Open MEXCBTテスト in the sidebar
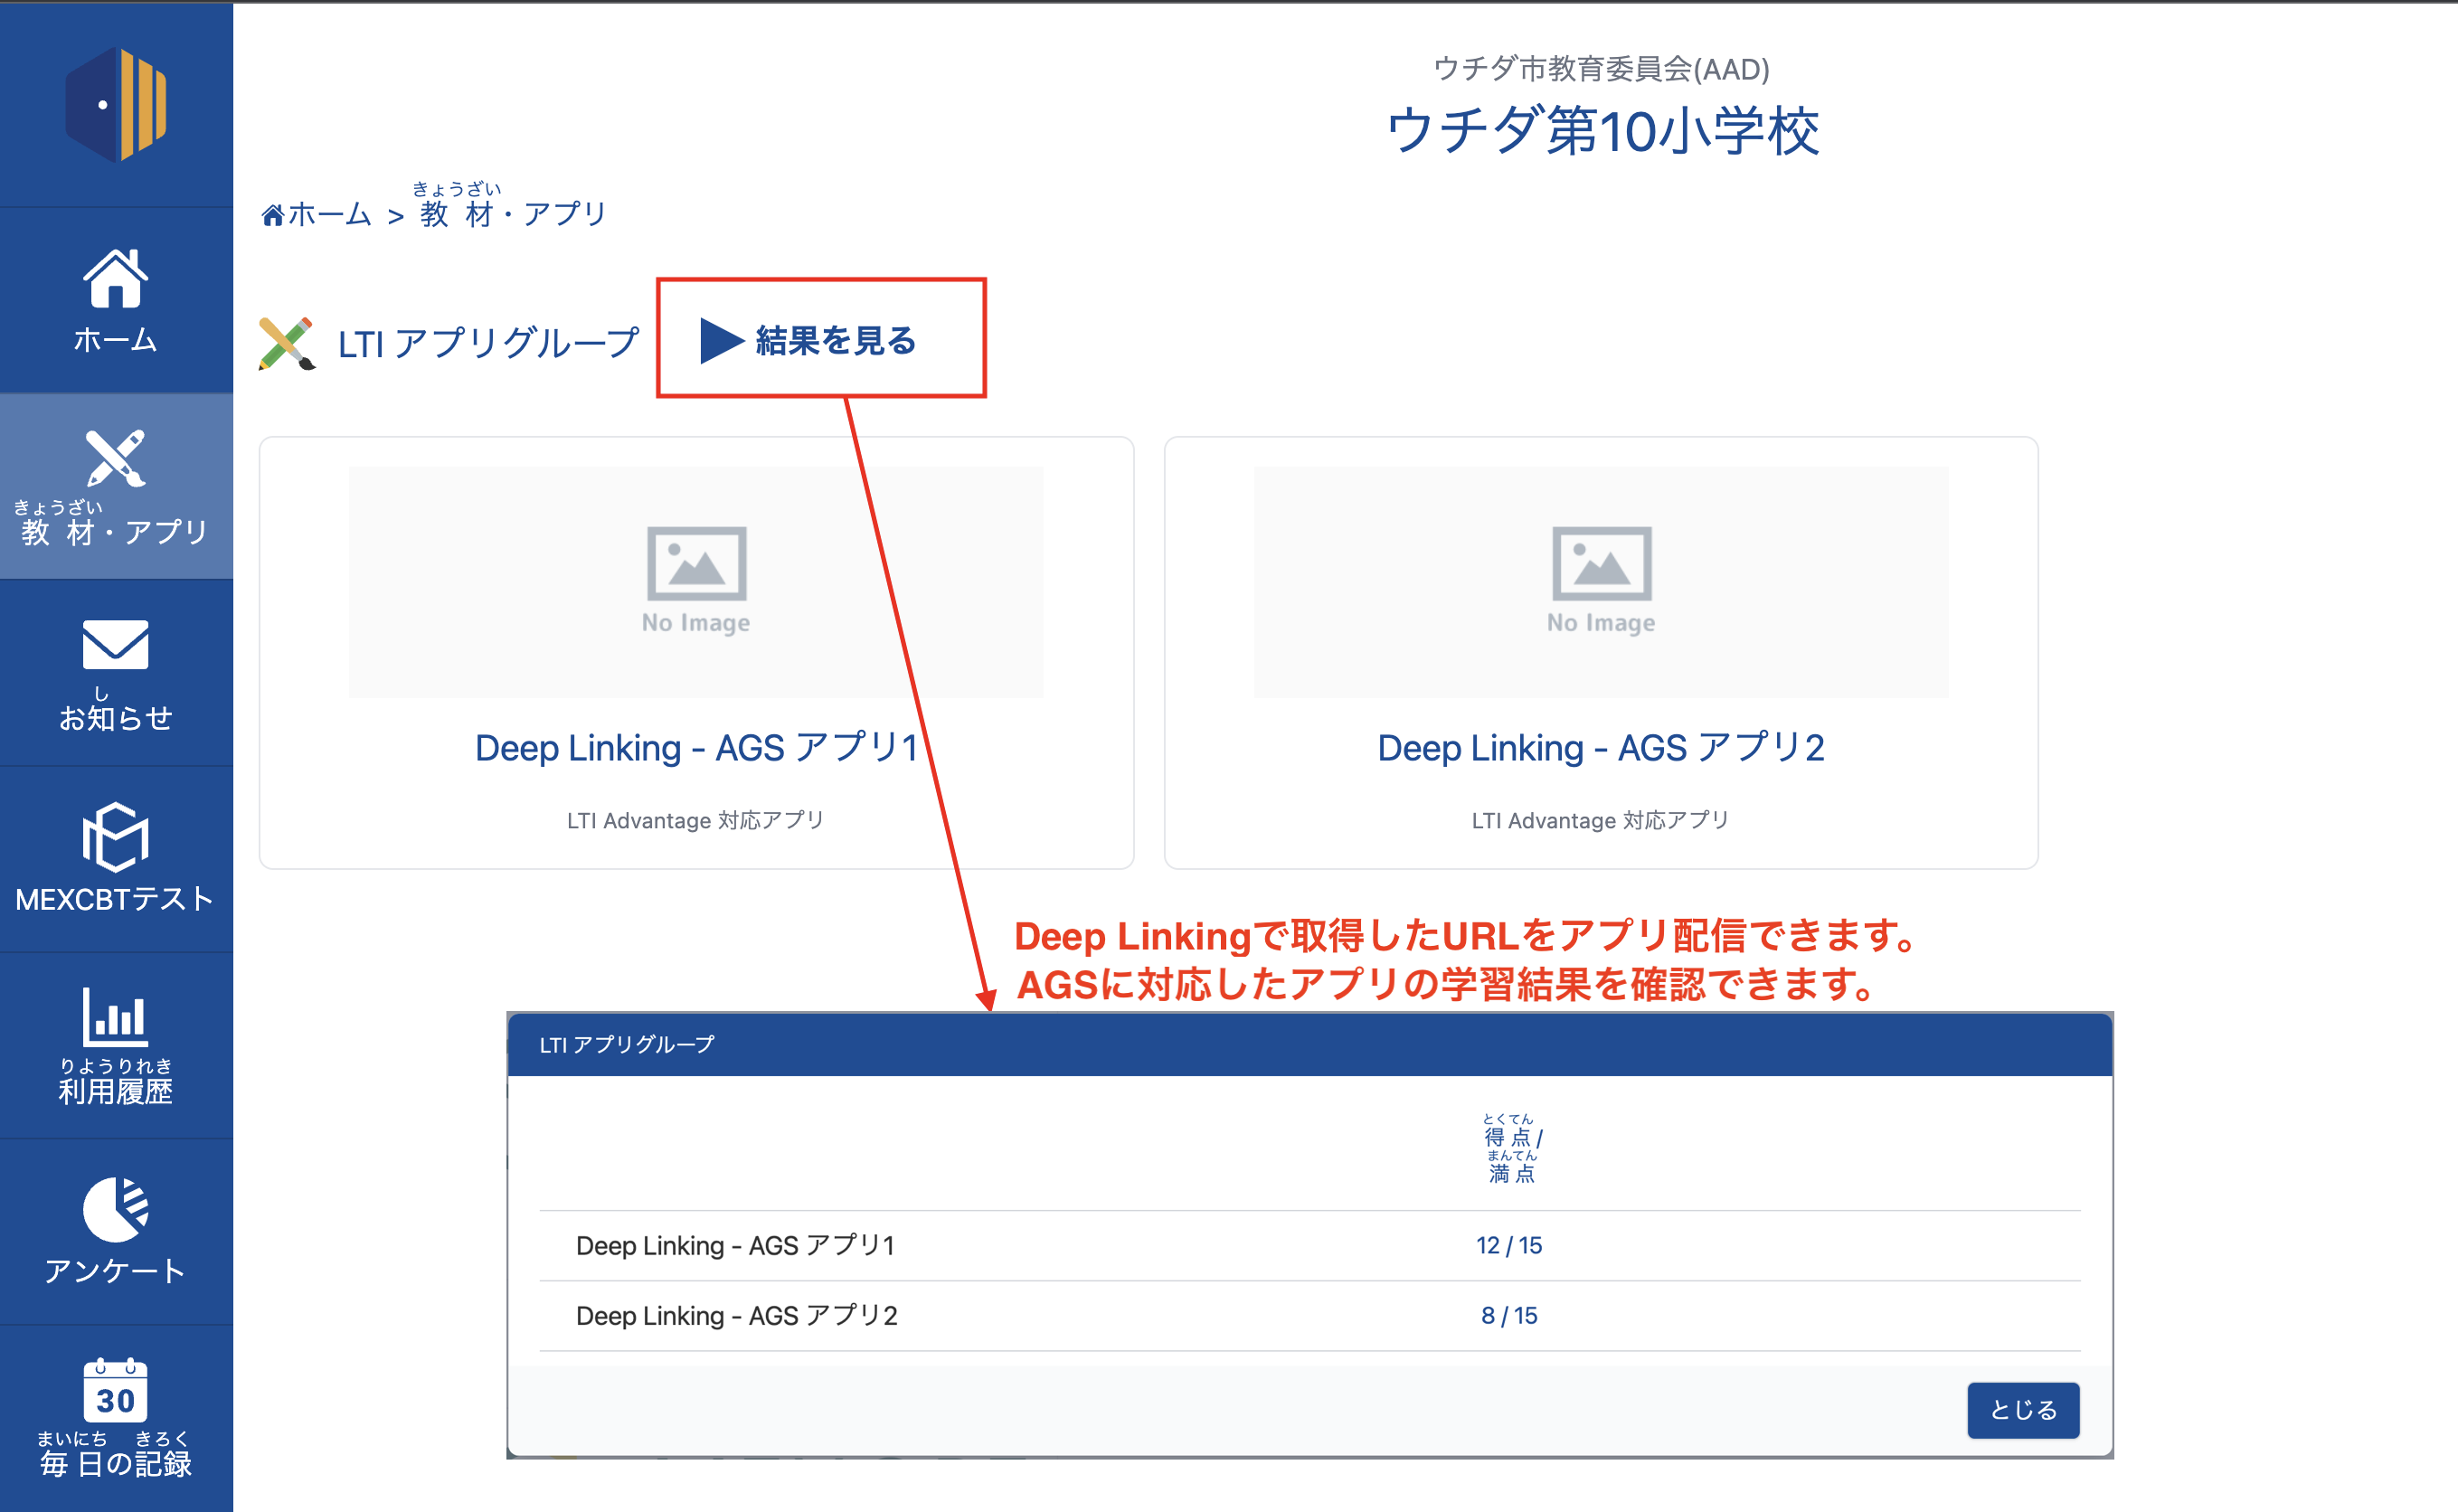The width and height of the screenshot is (2458, 1512). coord(116,858)
